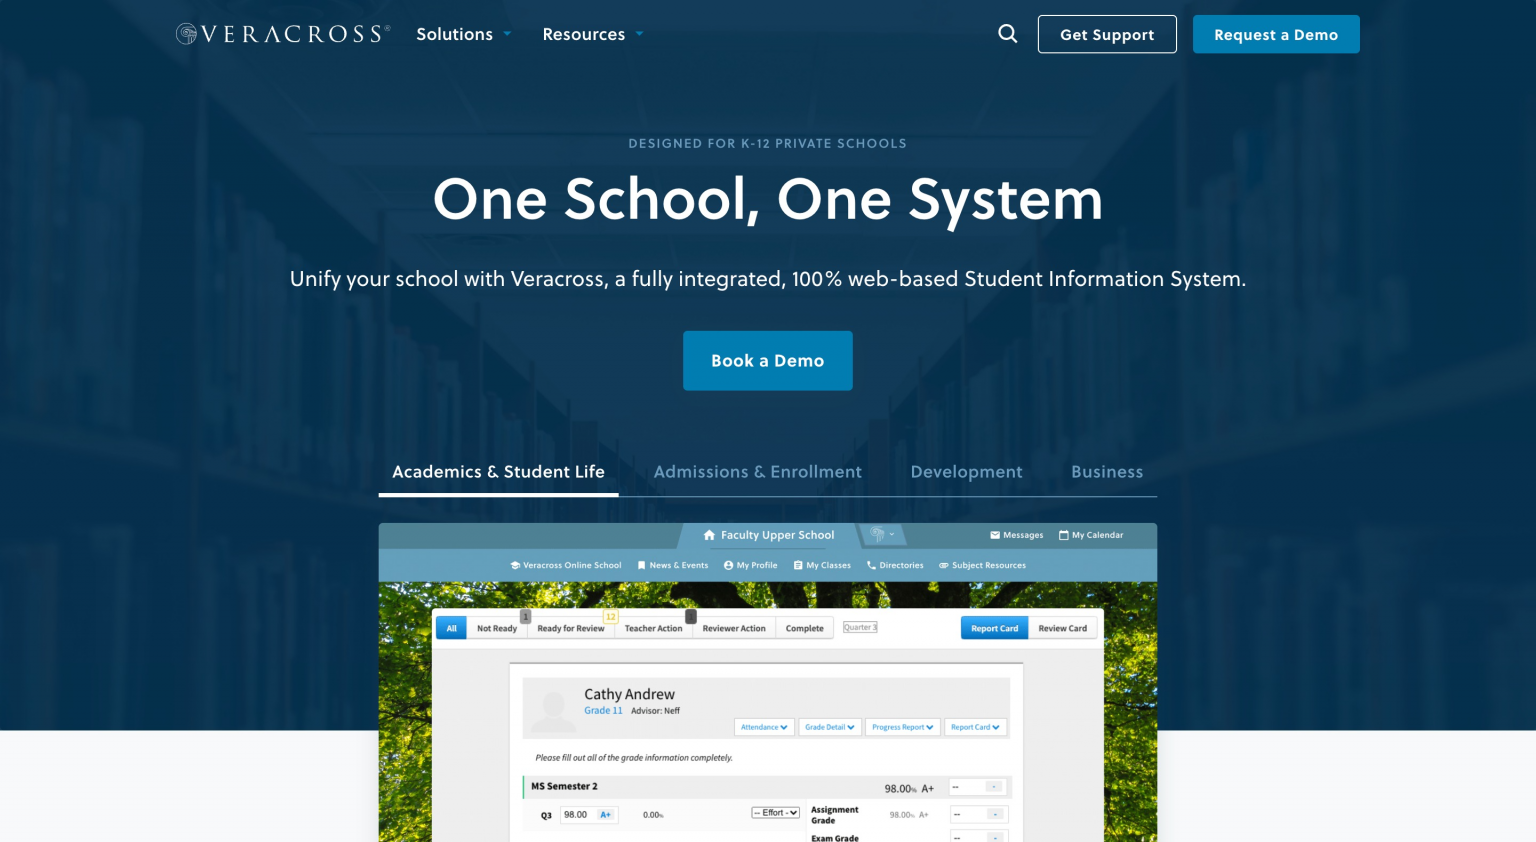Click the graduation cap icon for Veracross Online School

(x=514, y=565)
